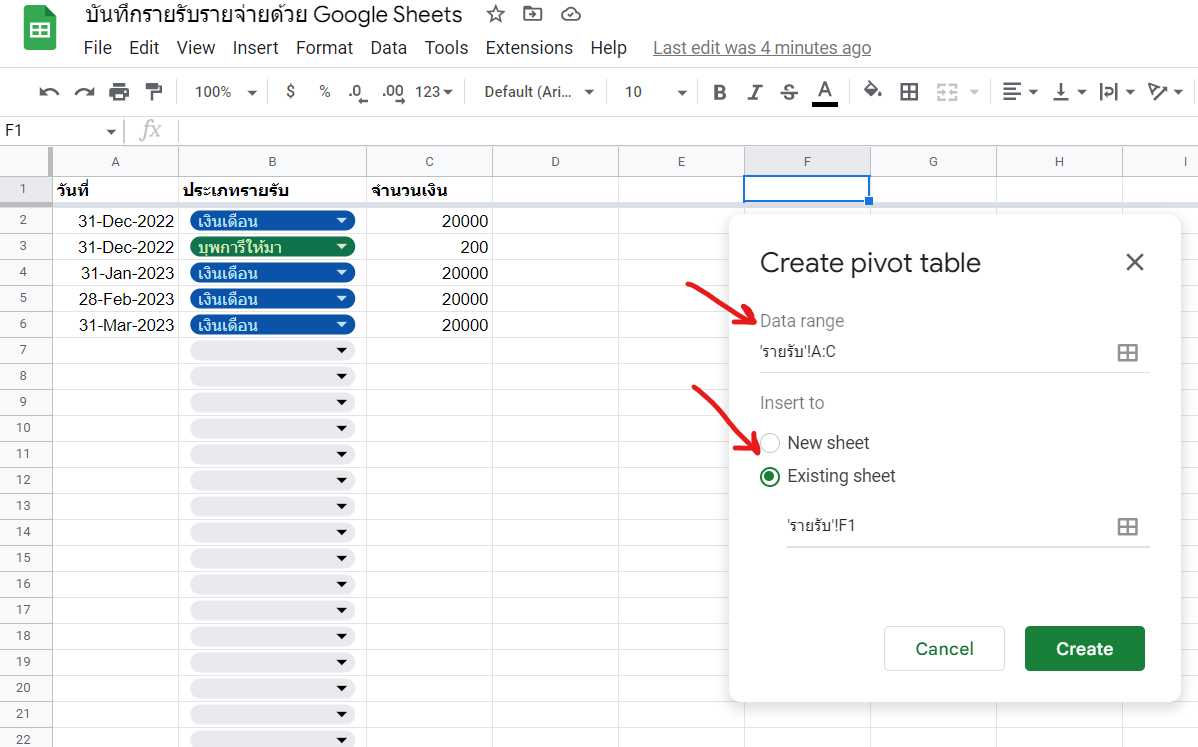Open the Fill color picker
Screen dimensions: 1198x747
pos(871,91)
